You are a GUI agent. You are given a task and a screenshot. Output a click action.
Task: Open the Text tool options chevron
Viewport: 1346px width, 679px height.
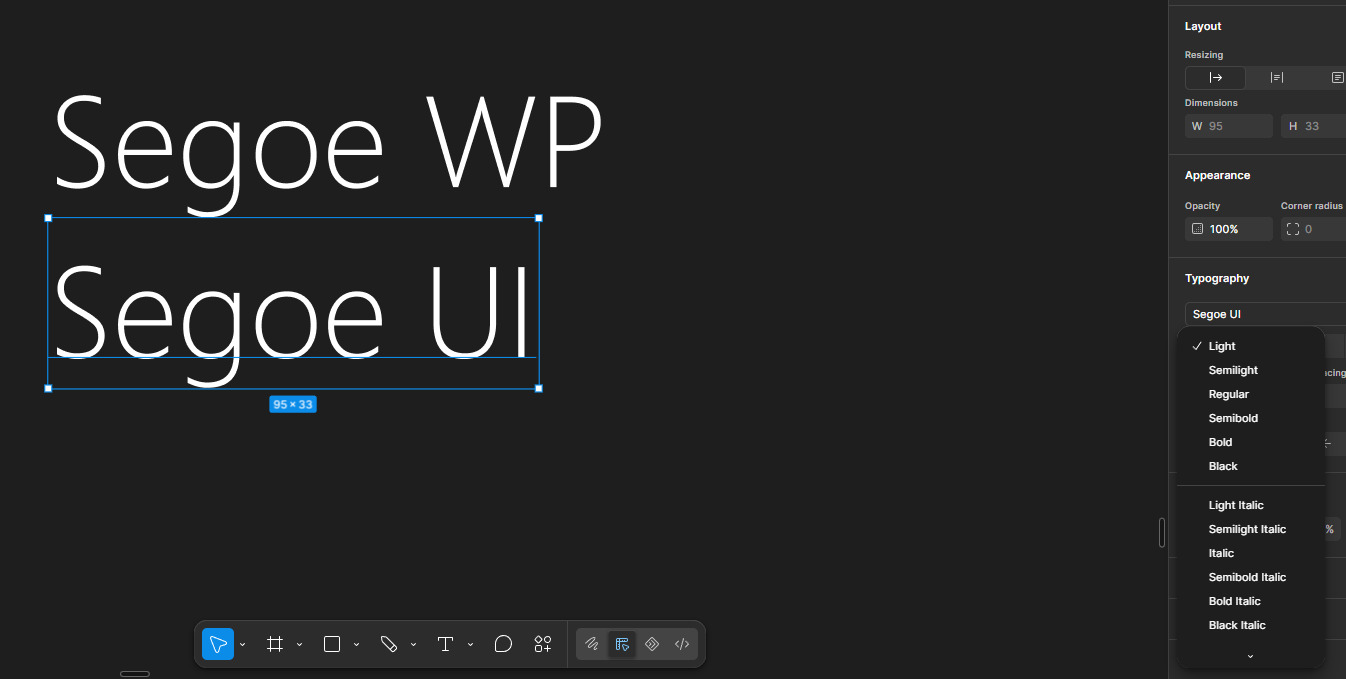(x=470, y=645)
